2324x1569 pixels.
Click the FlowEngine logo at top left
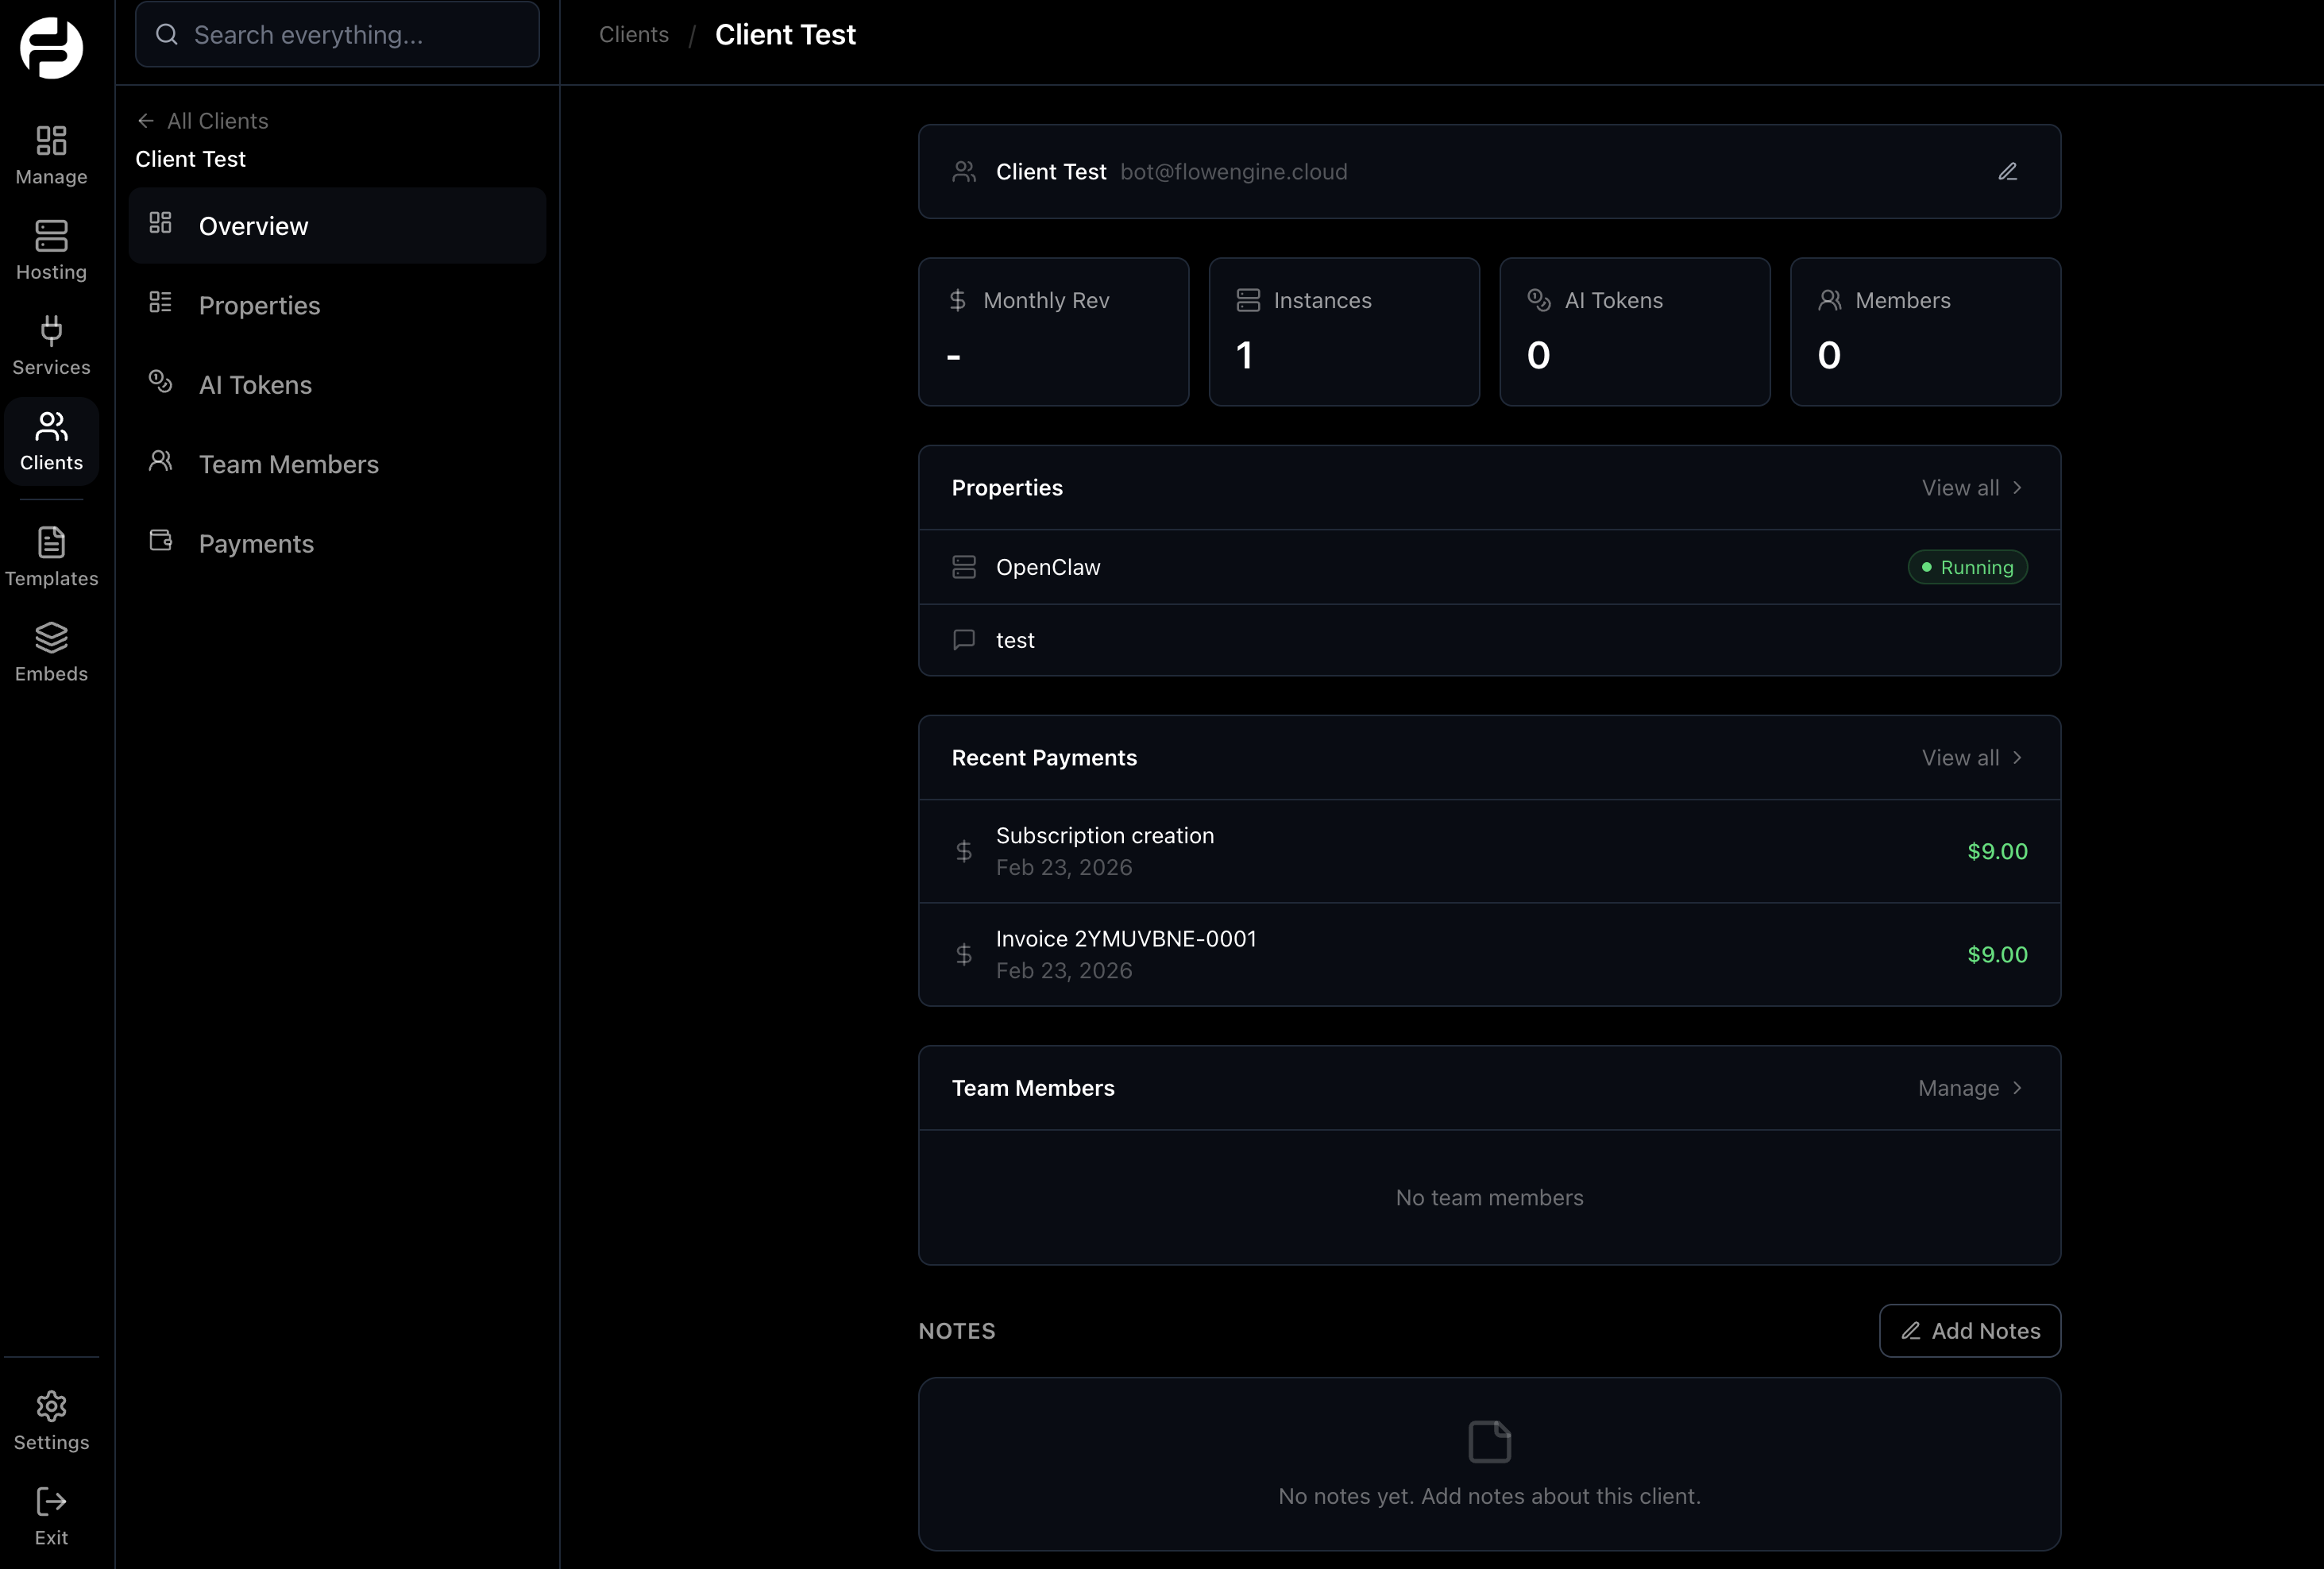pyautogui.click(x=51, y=47)
